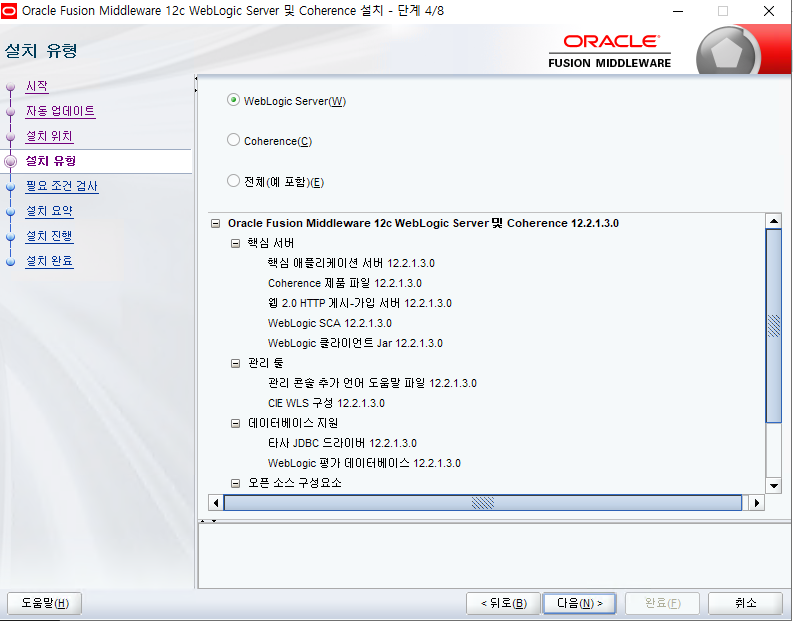This screenshot has height=621, width=793.
Task: Select 관리 콘솔 추가 언어 도움말 파일 row
Action: [x=372, y=383]
